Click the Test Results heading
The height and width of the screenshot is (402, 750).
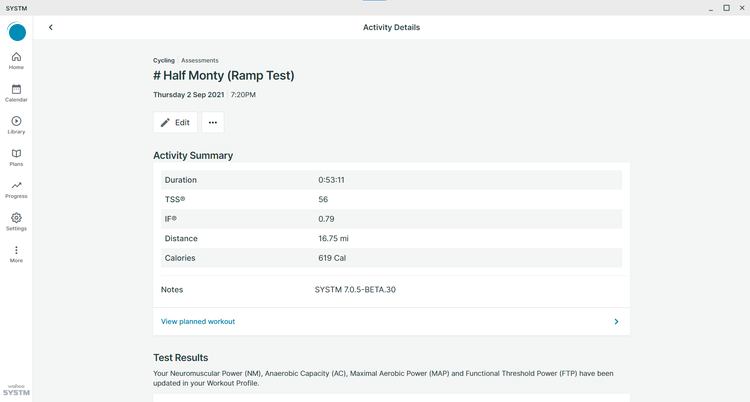tap(181, 357)
